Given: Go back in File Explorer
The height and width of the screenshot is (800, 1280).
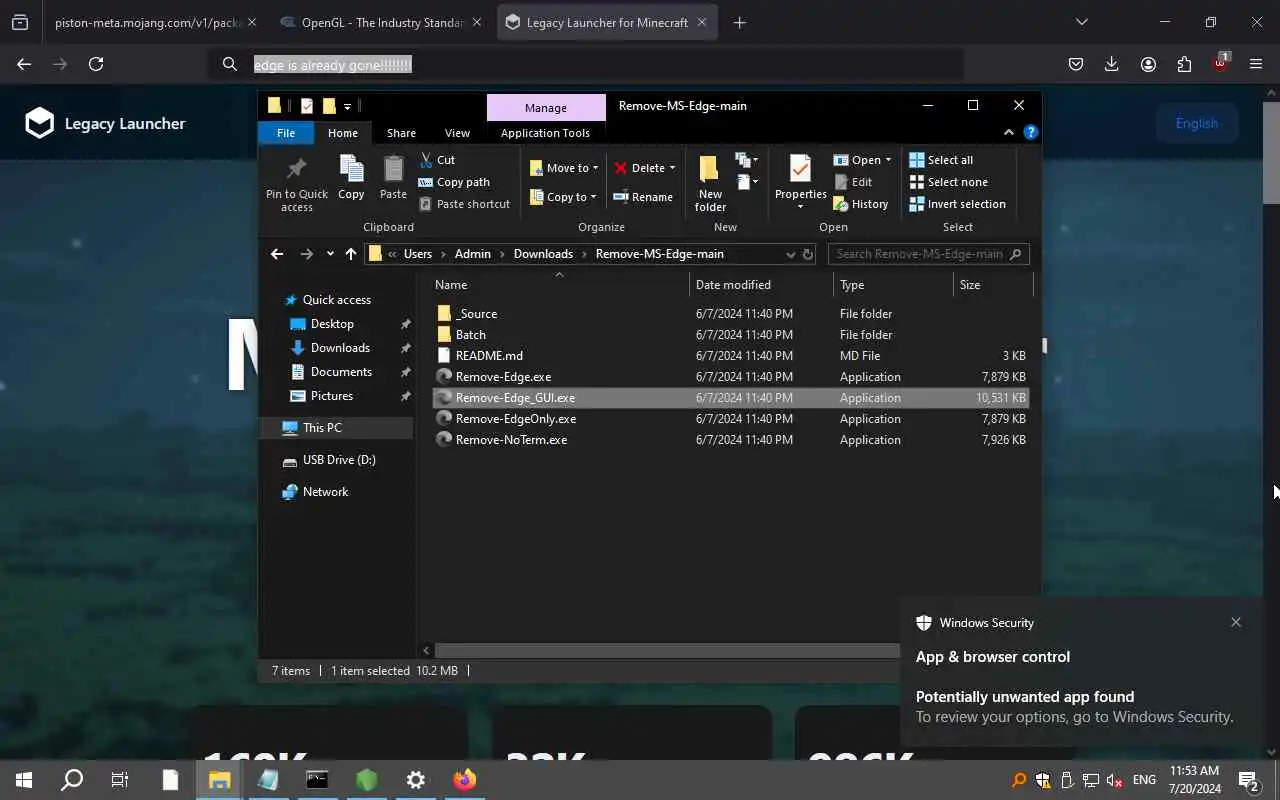Looking at the screenshot, I should (277, 254).
